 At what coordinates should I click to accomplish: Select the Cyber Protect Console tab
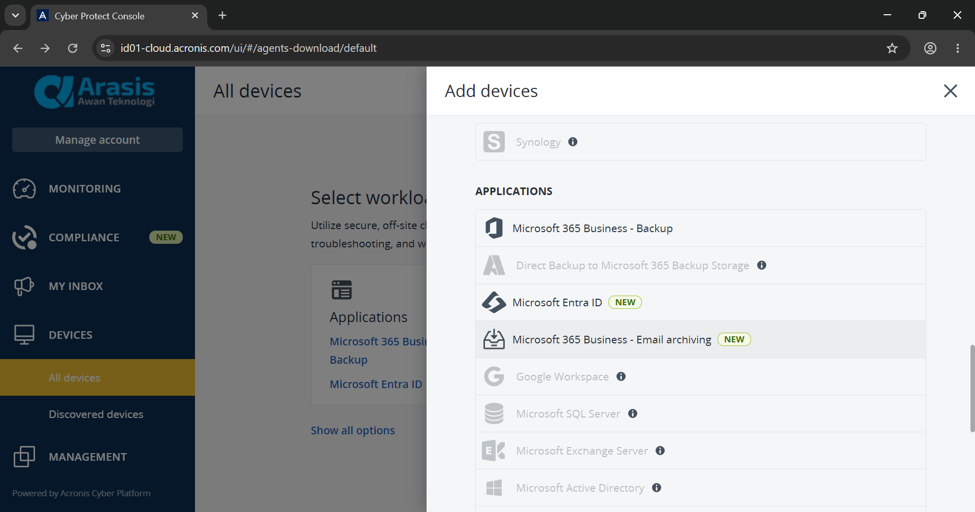118,16
